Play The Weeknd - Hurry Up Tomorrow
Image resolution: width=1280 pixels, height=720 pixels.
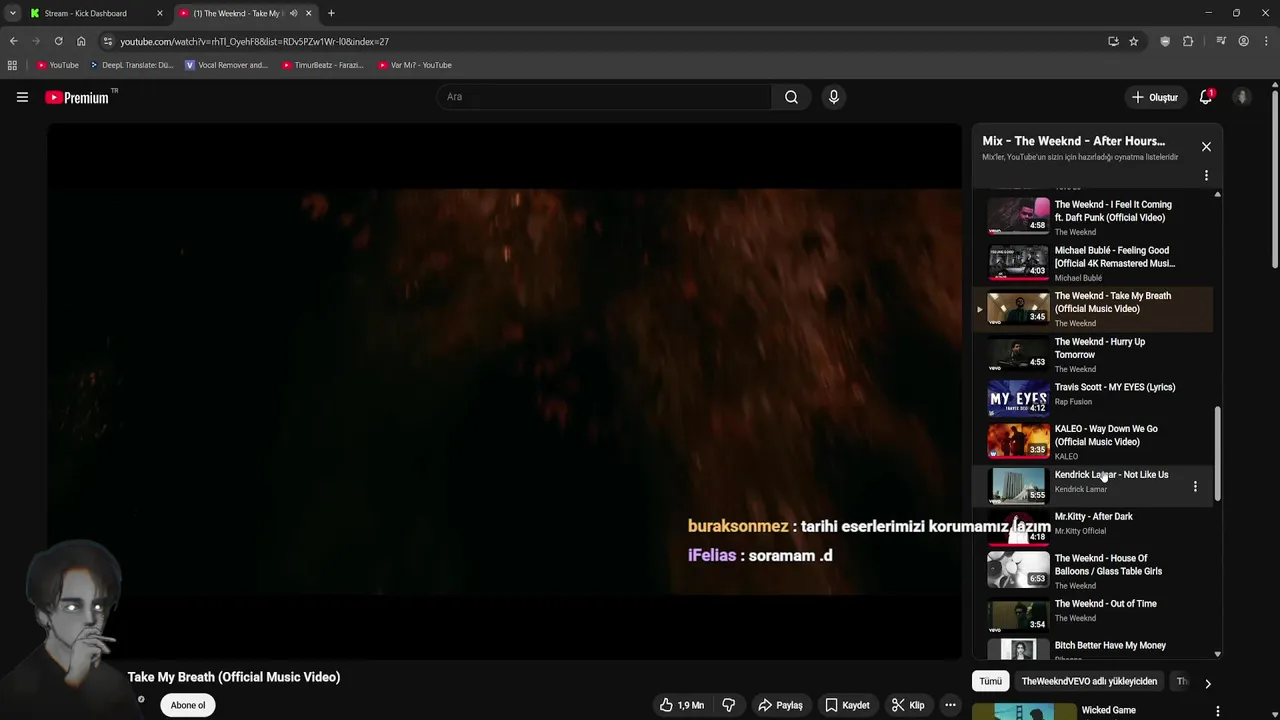tap(1094, 354)
